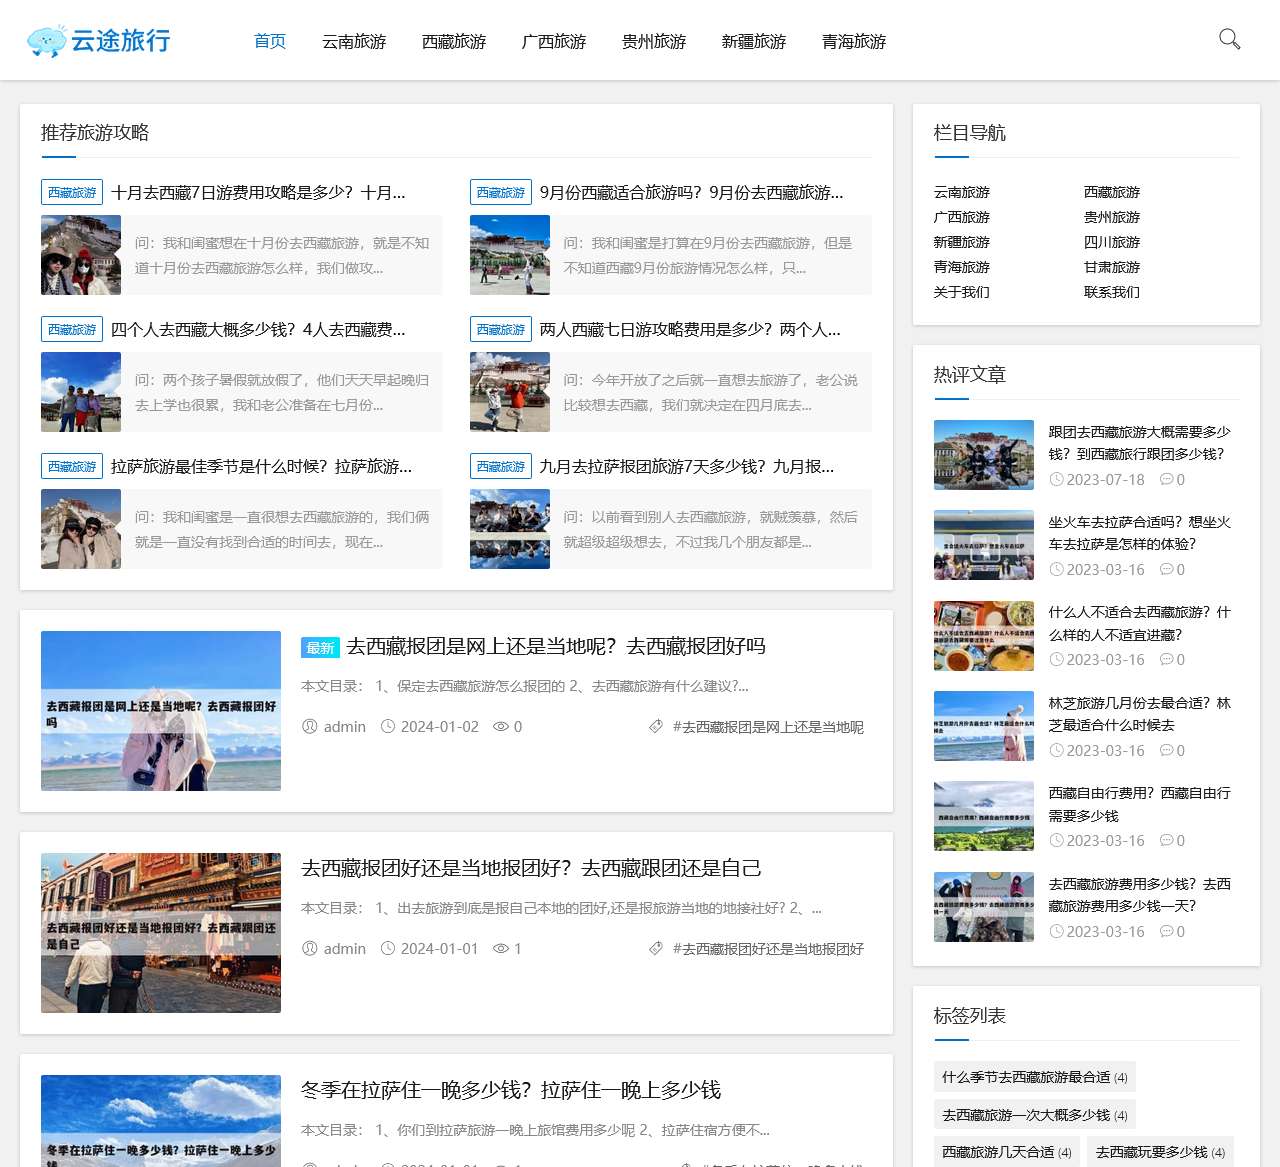Open 联系我们 link in the sidebar
This screenshot has height=1167, width=1280.
[1112, 292]
